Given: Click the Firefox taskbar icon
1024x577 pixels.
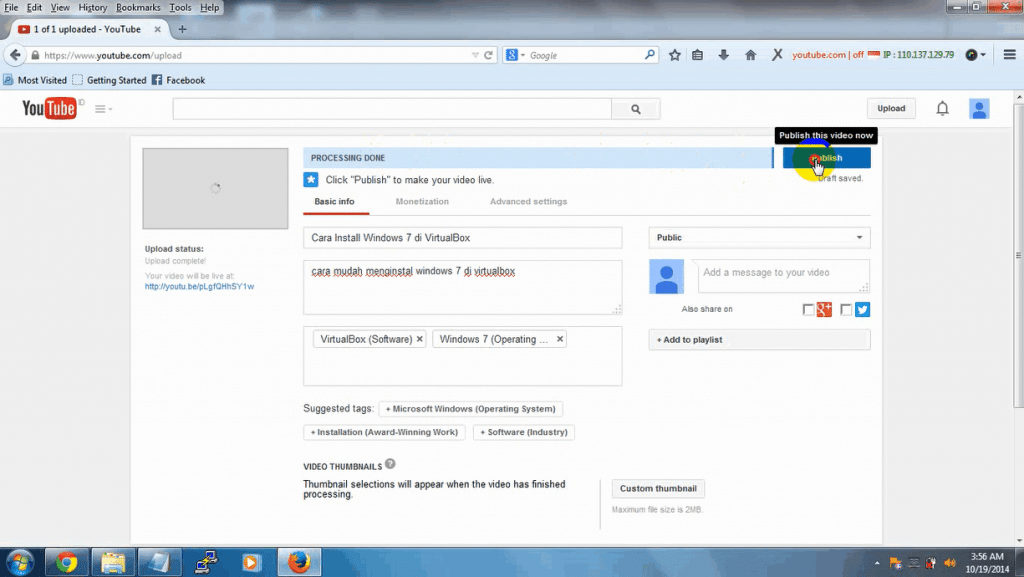Looking at the screenshot, I should tap(299, 562).
